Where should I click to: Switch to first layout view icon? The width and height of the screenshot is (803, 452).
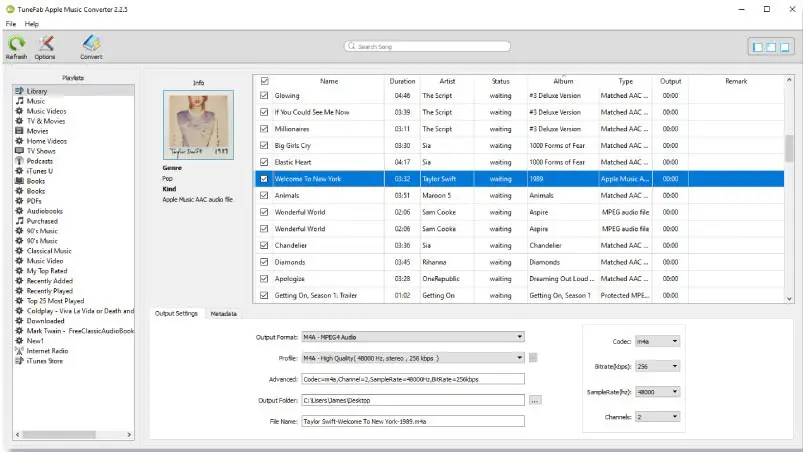click(x=757, y=47)
